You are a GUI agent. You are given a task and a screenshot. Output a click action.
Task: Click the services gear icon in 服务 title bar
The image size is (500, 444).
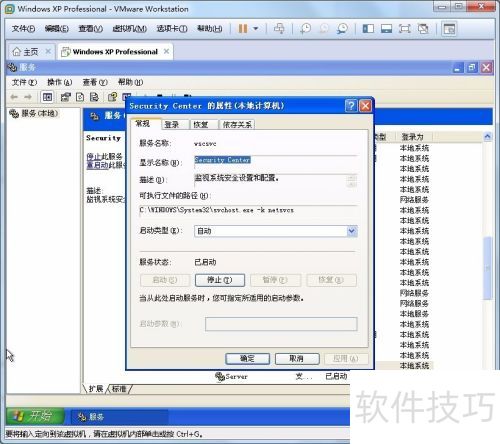(x=13, y=67)
